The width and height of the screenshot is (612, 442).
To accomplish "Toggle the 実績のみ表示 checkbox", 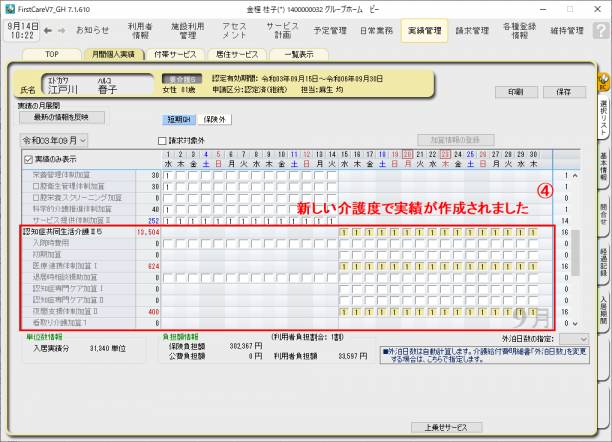I will (28, 159).
